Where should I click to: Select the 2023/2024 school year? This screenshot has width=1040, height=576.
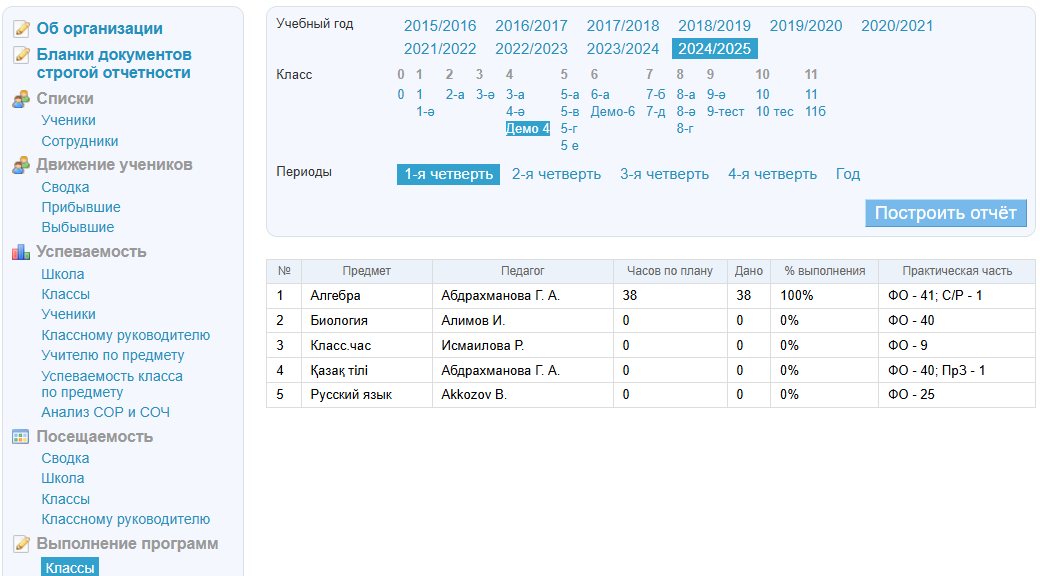pos(622,49)
